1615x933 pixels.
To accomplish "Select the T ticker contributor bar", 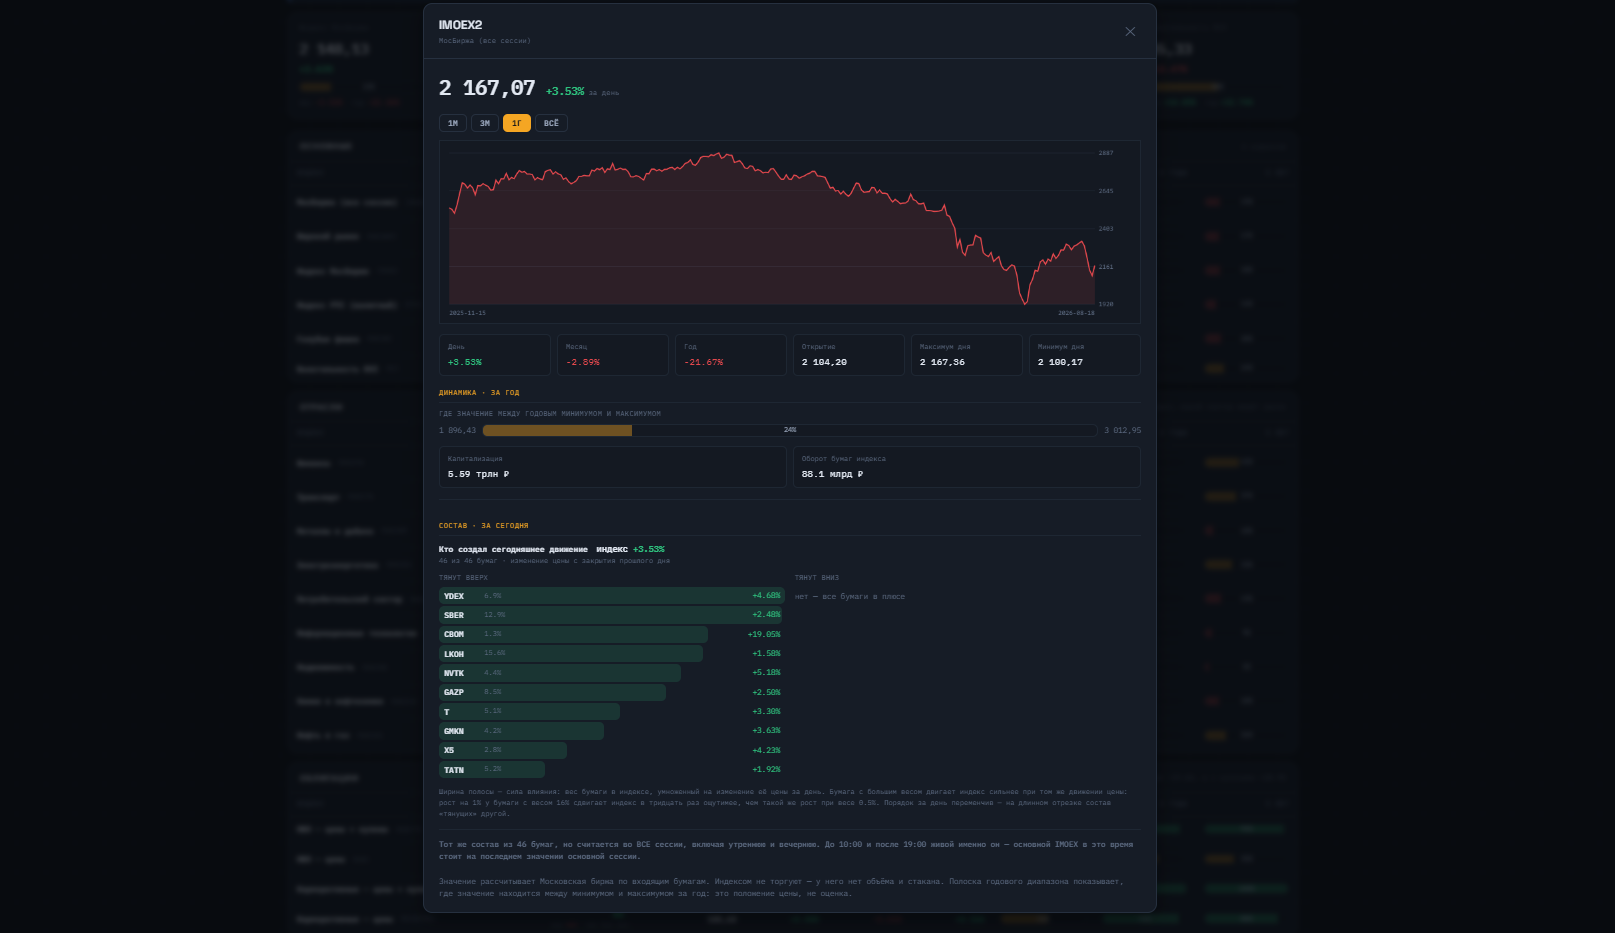I will click(x=611, y=712).
